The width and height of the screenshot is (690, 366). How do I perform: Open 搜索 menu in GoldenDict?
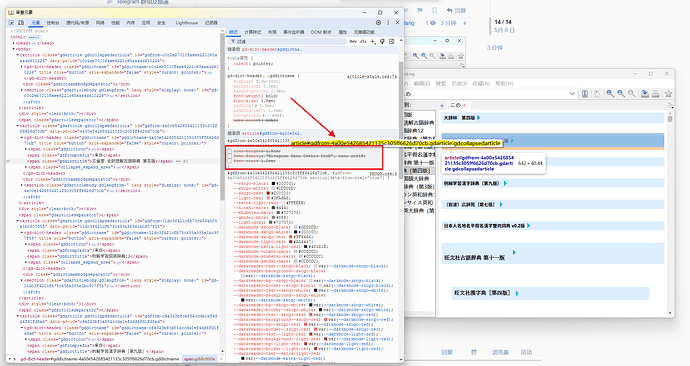point(440,83)
